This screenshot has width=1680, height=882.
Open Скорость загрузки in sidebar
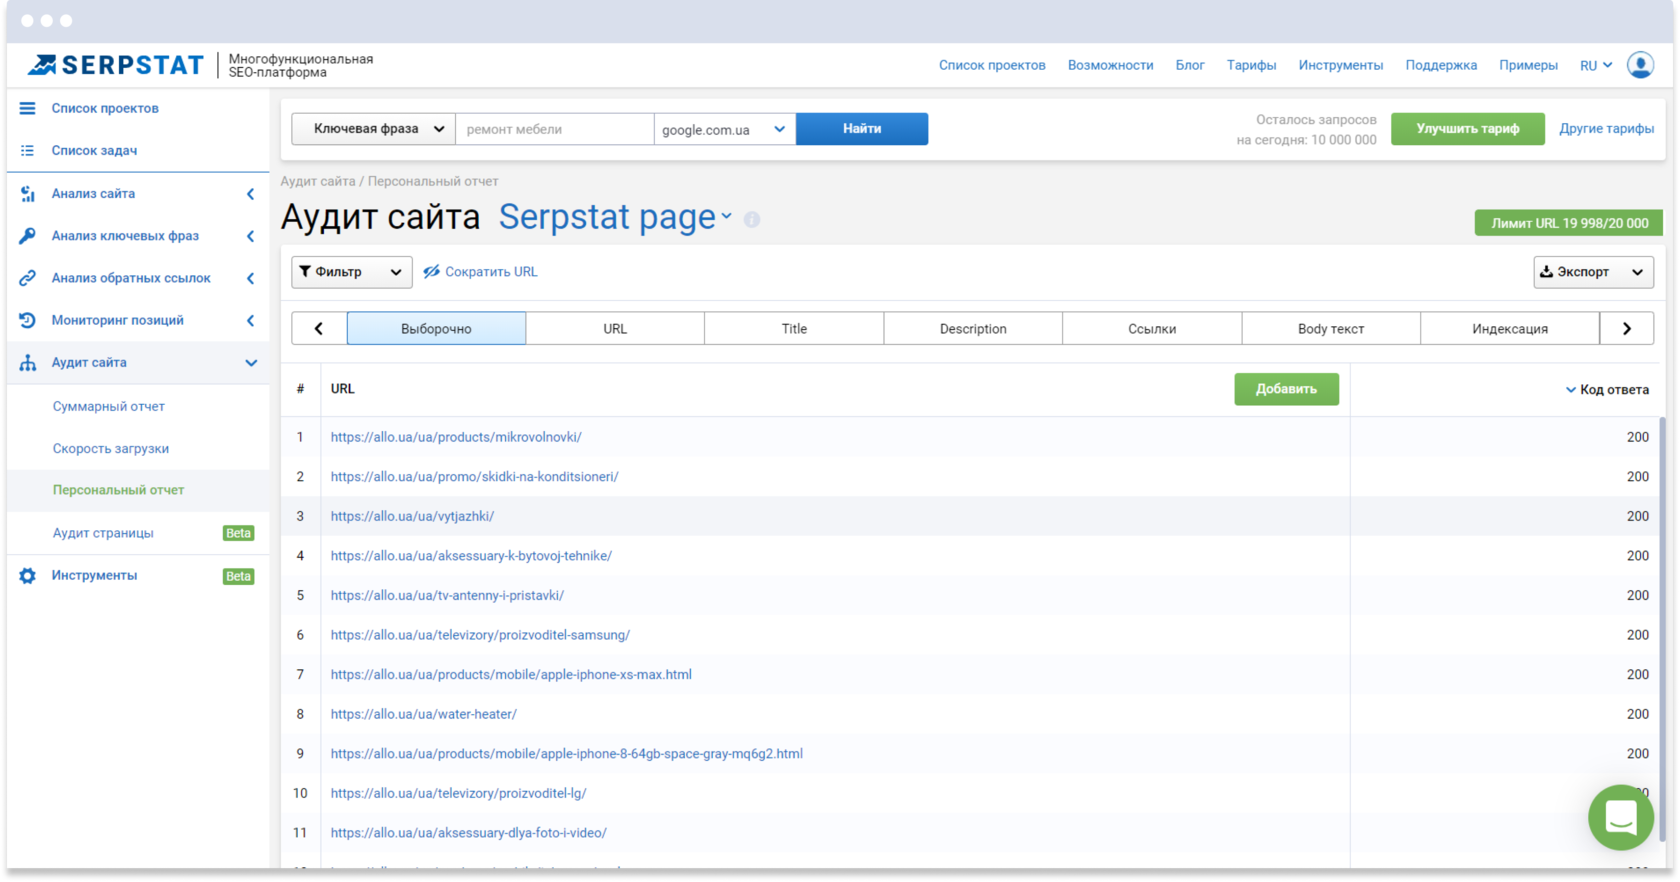(111, 449)
